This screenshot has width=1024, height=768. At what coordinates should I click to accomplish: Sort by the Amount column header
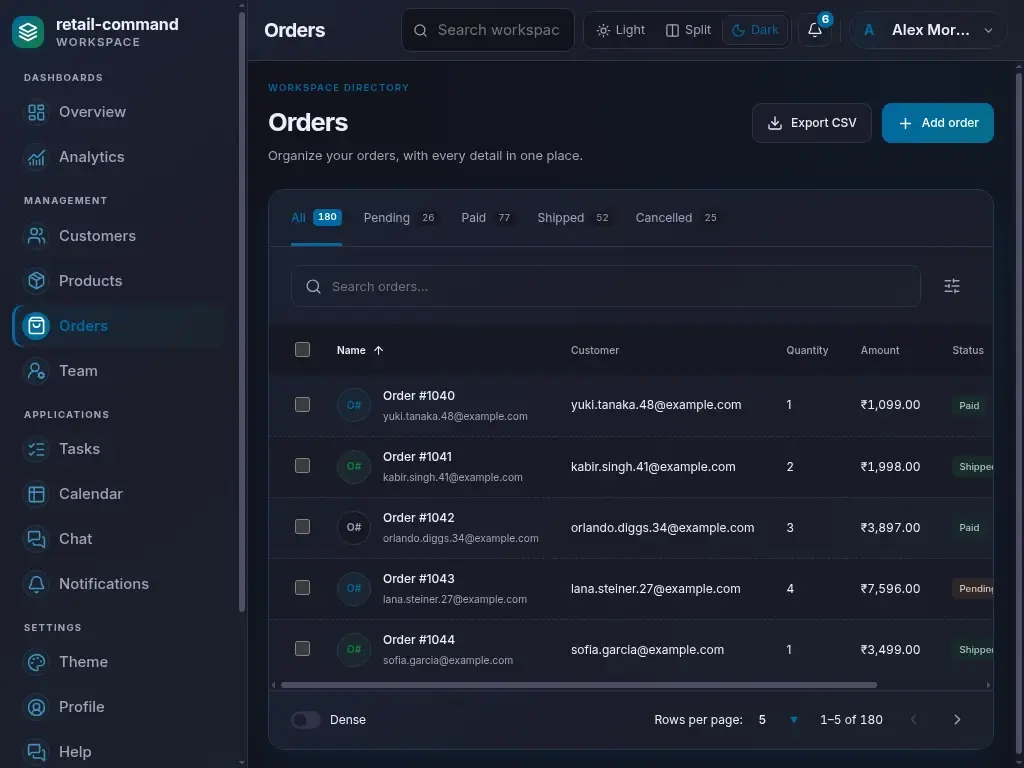coord(880,351)
